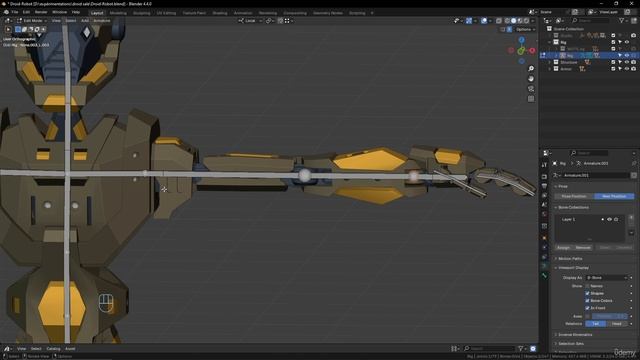Toggle perspective/orthographic grid icon
Viewport: 640px width, 360px height.
pyautogui.click(x=531, y=99)
